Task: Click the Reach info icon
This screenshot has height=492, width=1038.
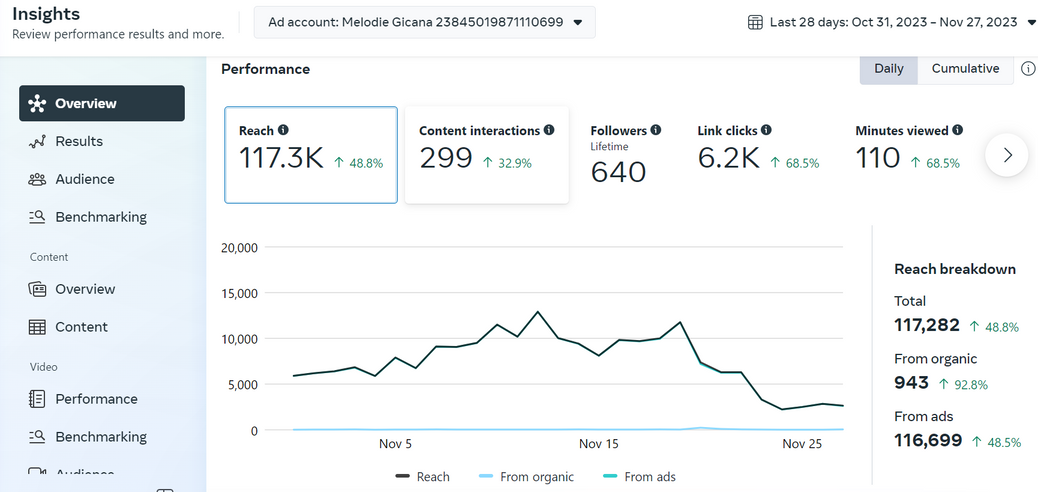Action: click(x=283, y=130)
